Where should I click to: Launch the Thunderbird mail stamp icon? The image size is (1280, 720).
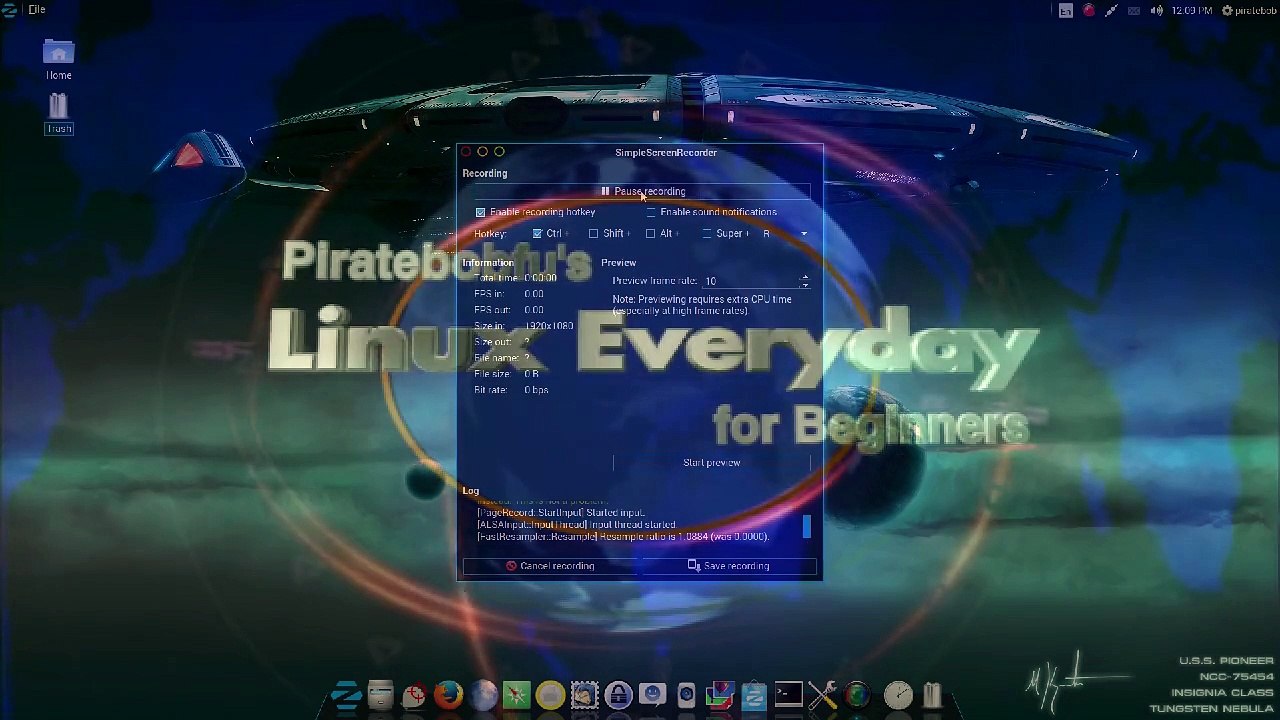click(584, 694)
